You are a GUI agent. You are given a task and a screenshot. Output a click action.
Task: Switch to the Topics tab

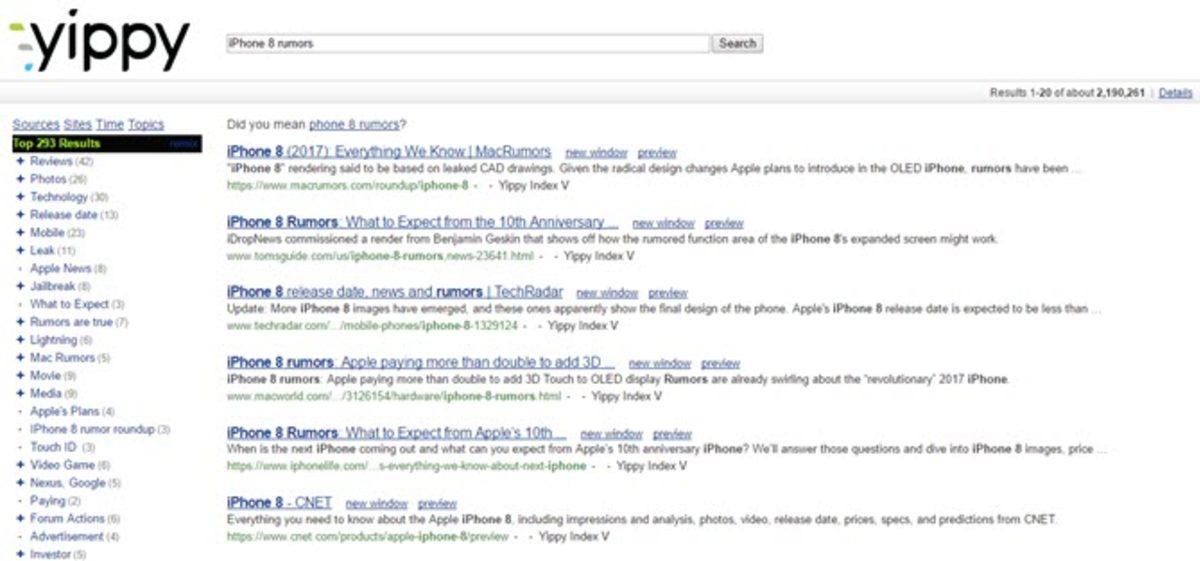(x=146, y=124)
